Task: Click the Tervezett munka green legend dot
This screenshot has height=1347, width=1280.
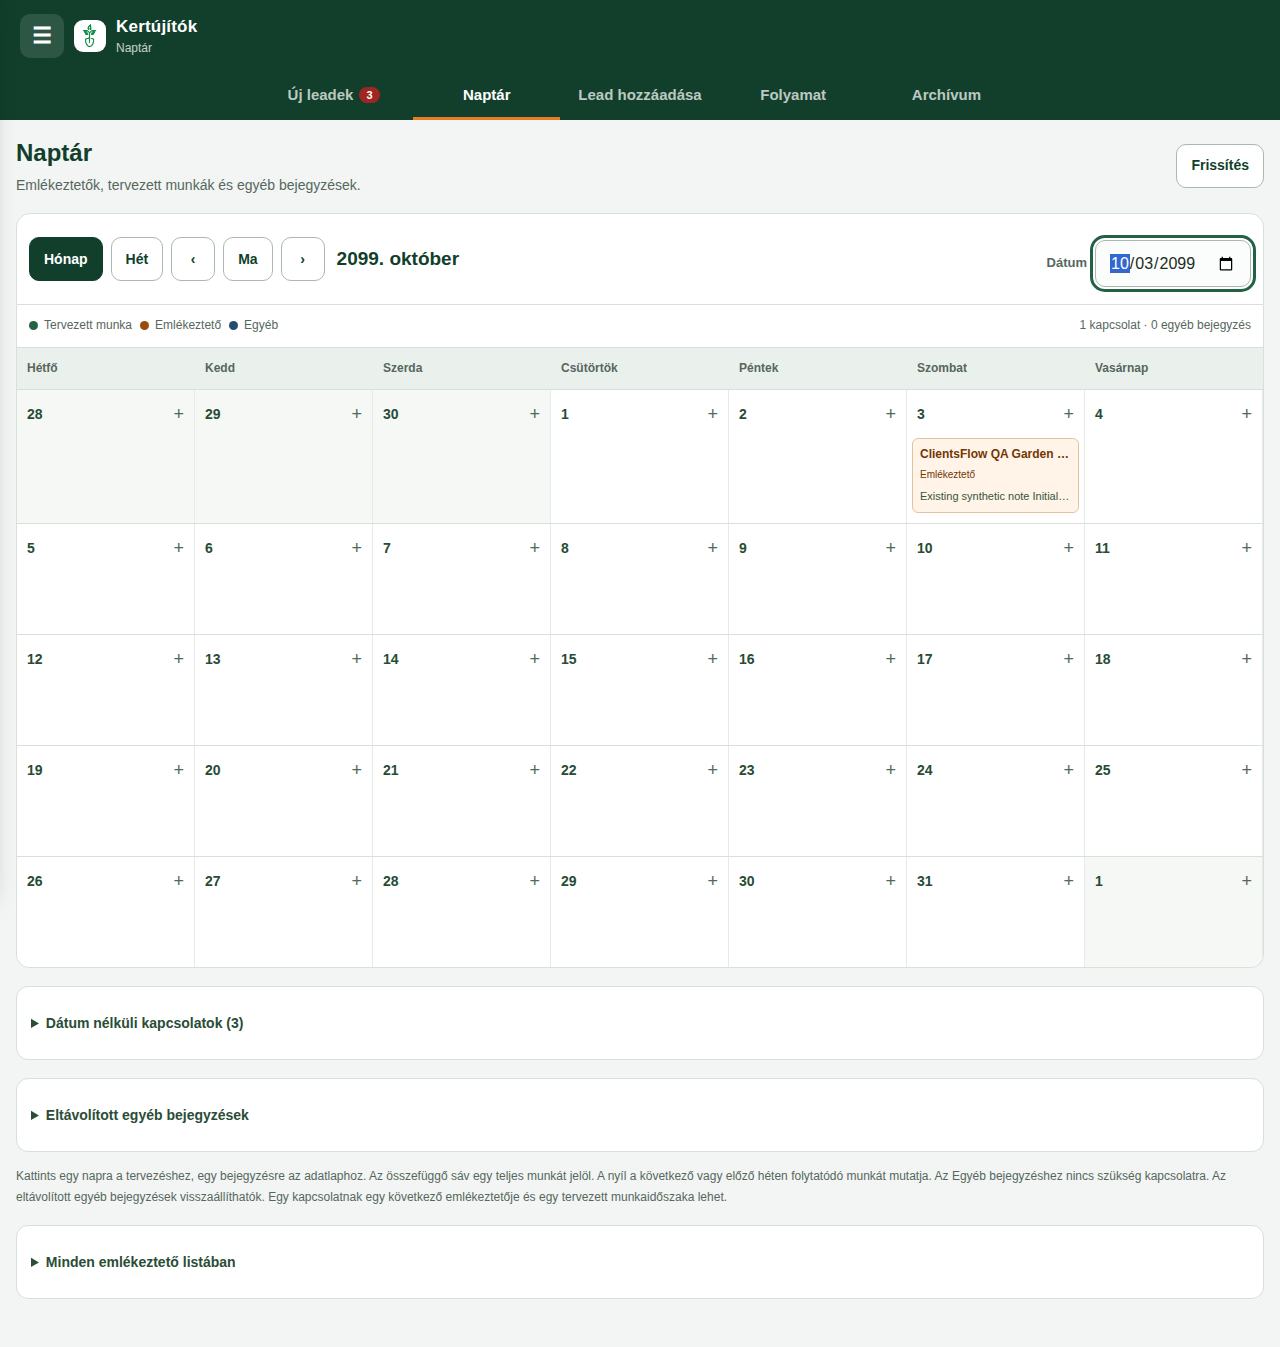Action: point(34,325)
